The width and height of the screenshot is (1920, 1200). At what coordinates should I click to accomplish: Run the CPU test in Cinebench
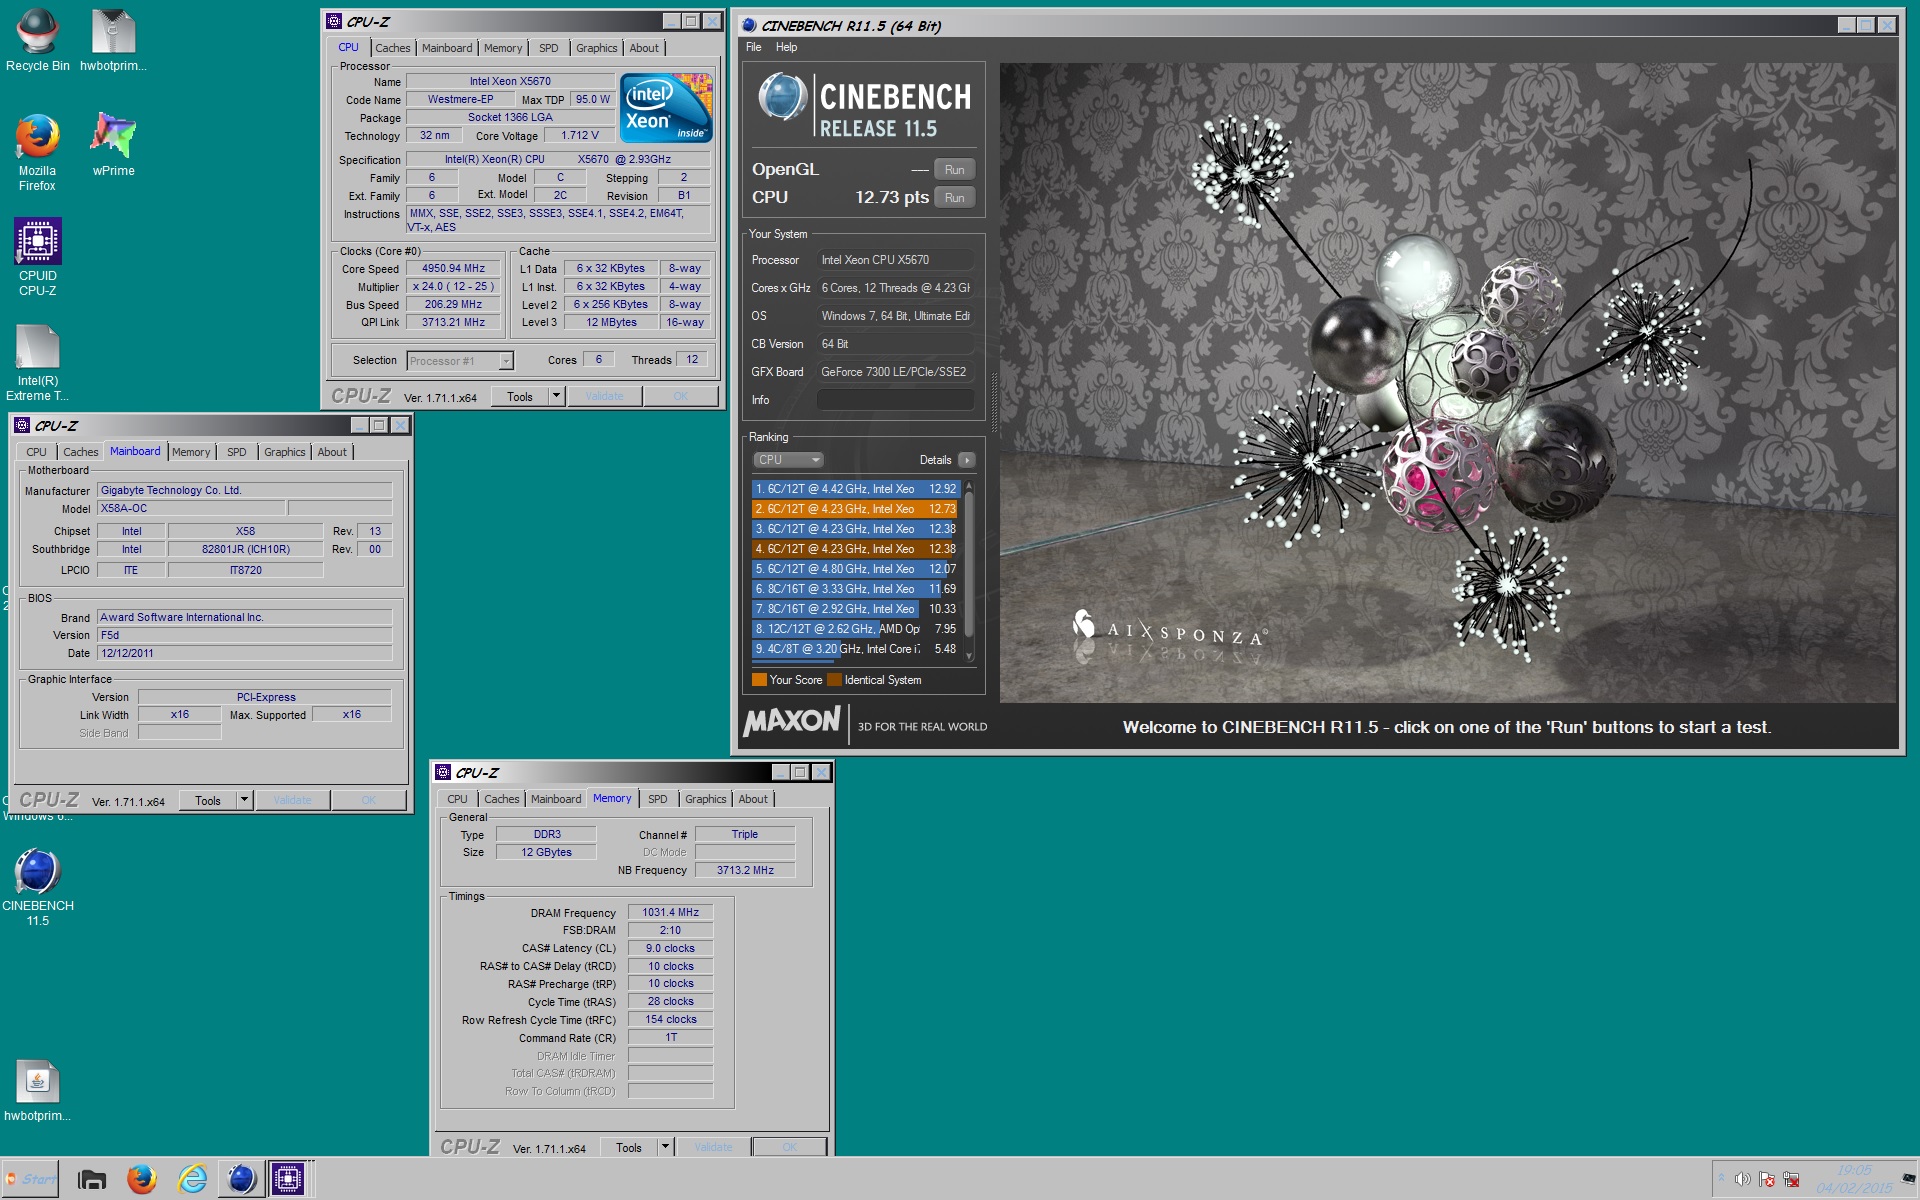(954, 198)
